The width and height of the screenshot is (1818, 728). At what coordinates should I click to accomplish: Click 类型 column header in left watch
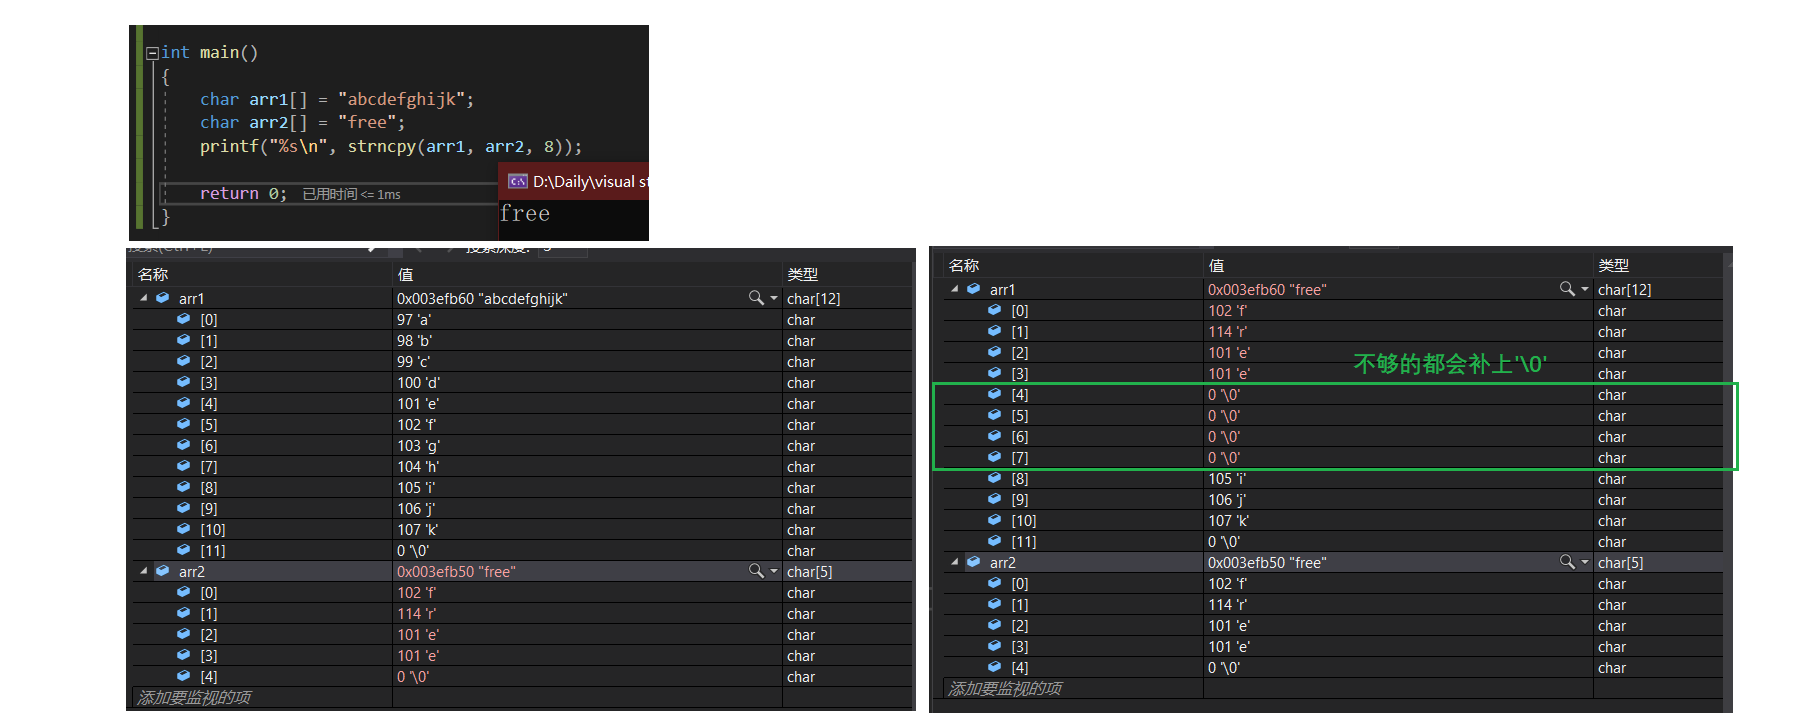[x=802, y=274]
